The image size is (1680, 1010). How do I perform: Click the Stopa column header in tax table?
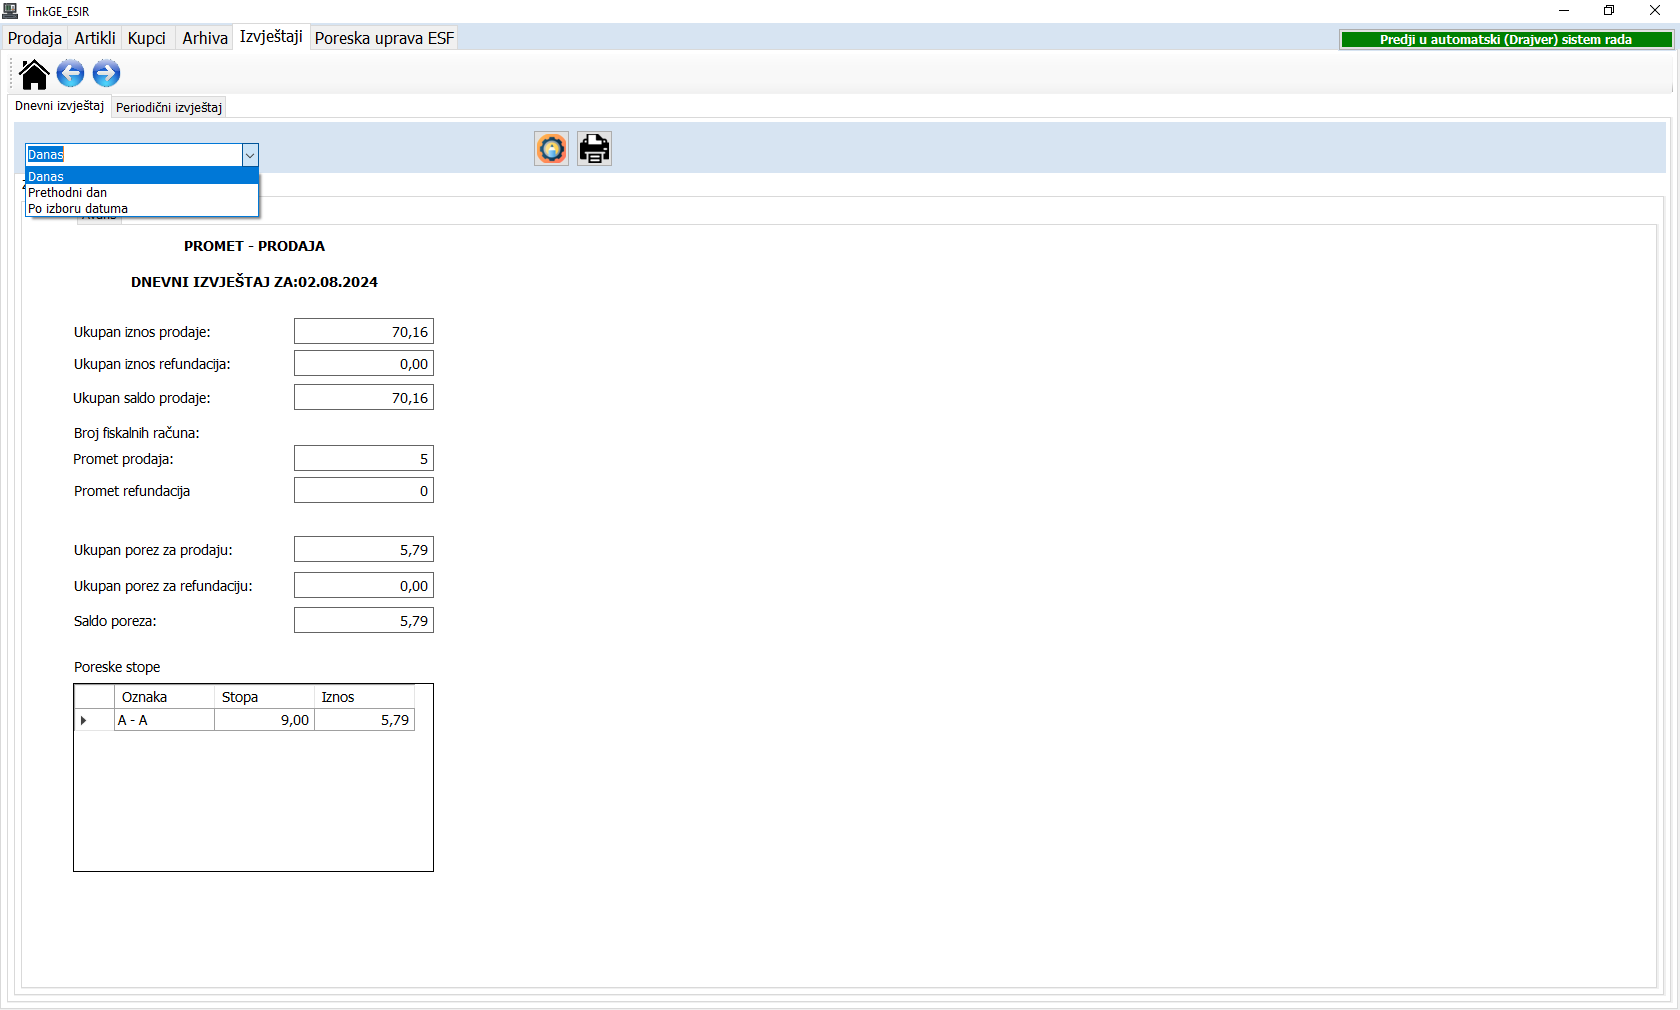(264, 697)
